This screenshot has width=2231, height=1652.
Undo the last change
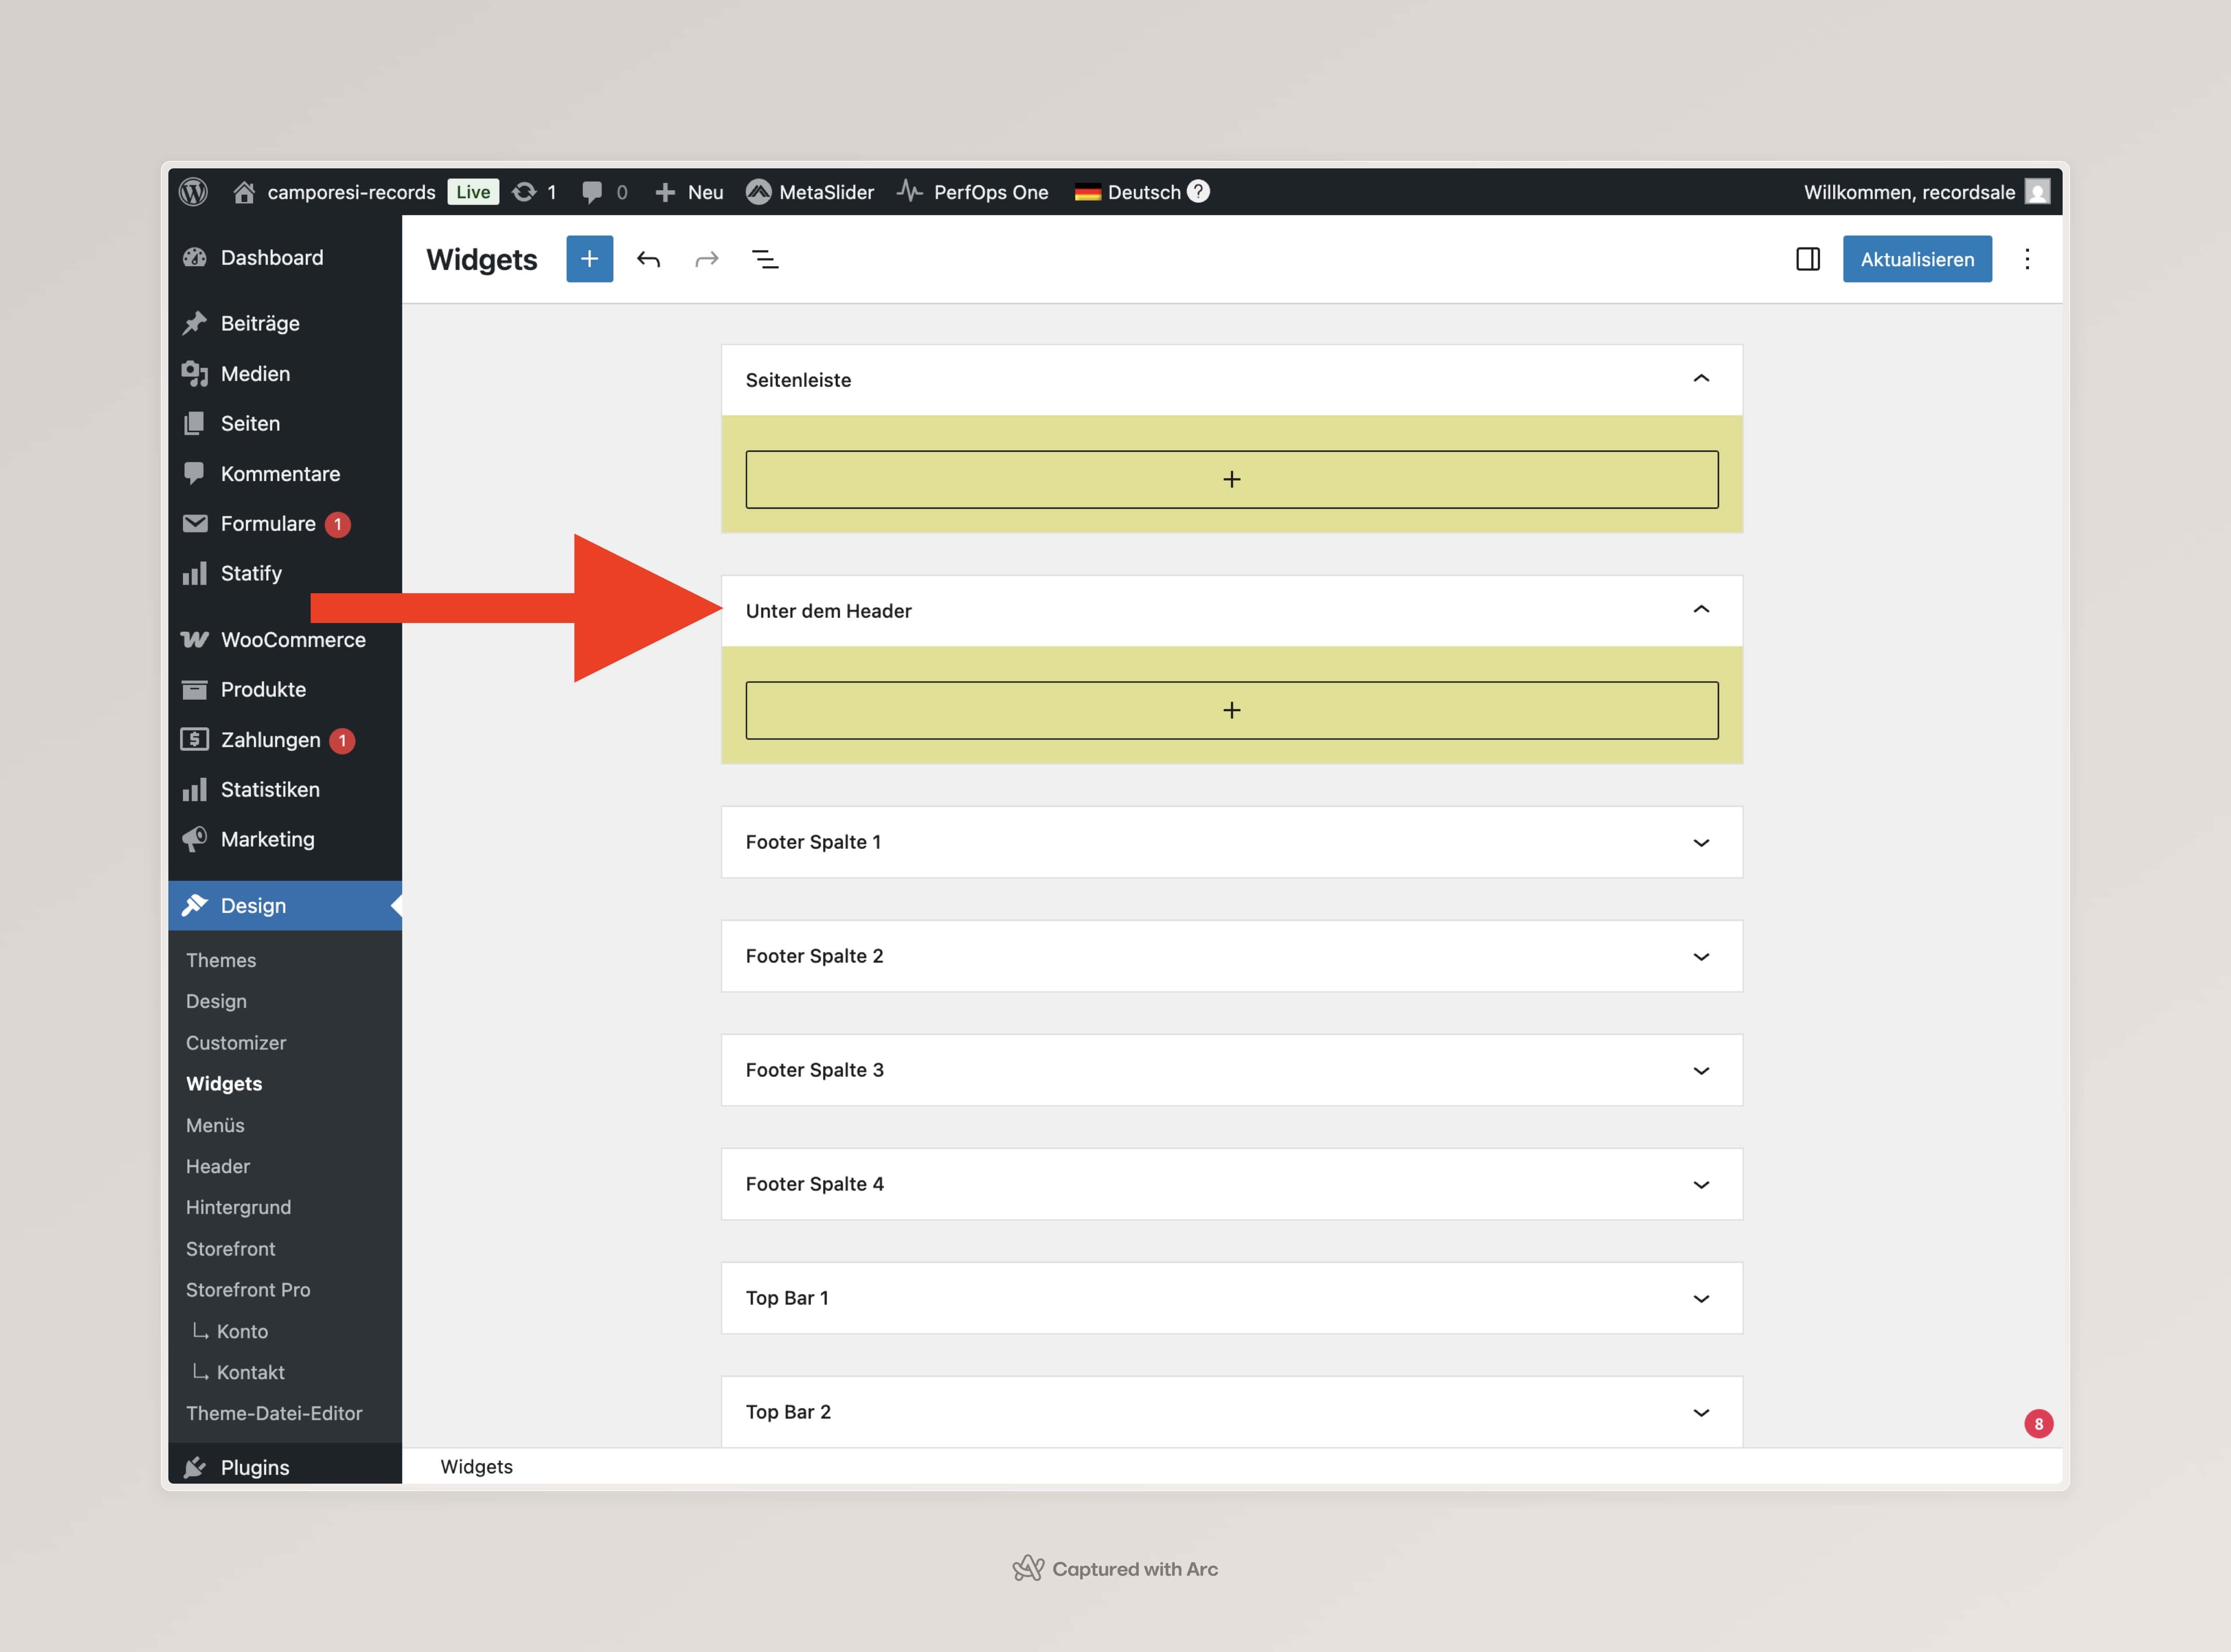(x=648, y=260)
